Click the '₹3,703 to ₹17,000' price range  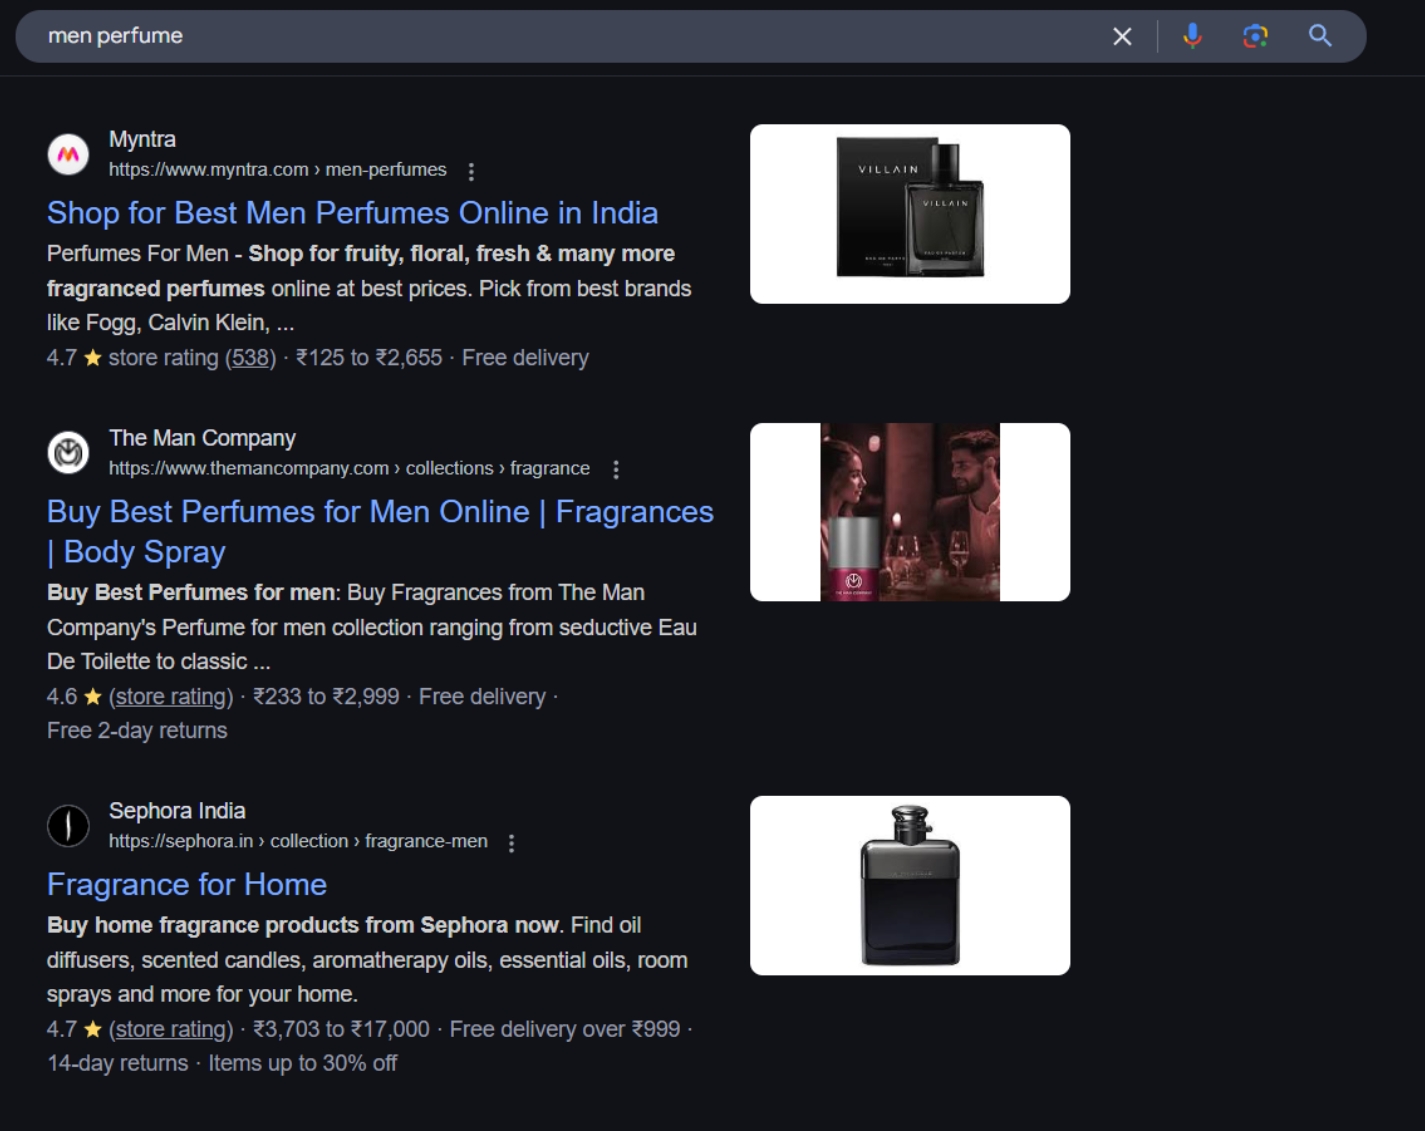click(341, 1029)
